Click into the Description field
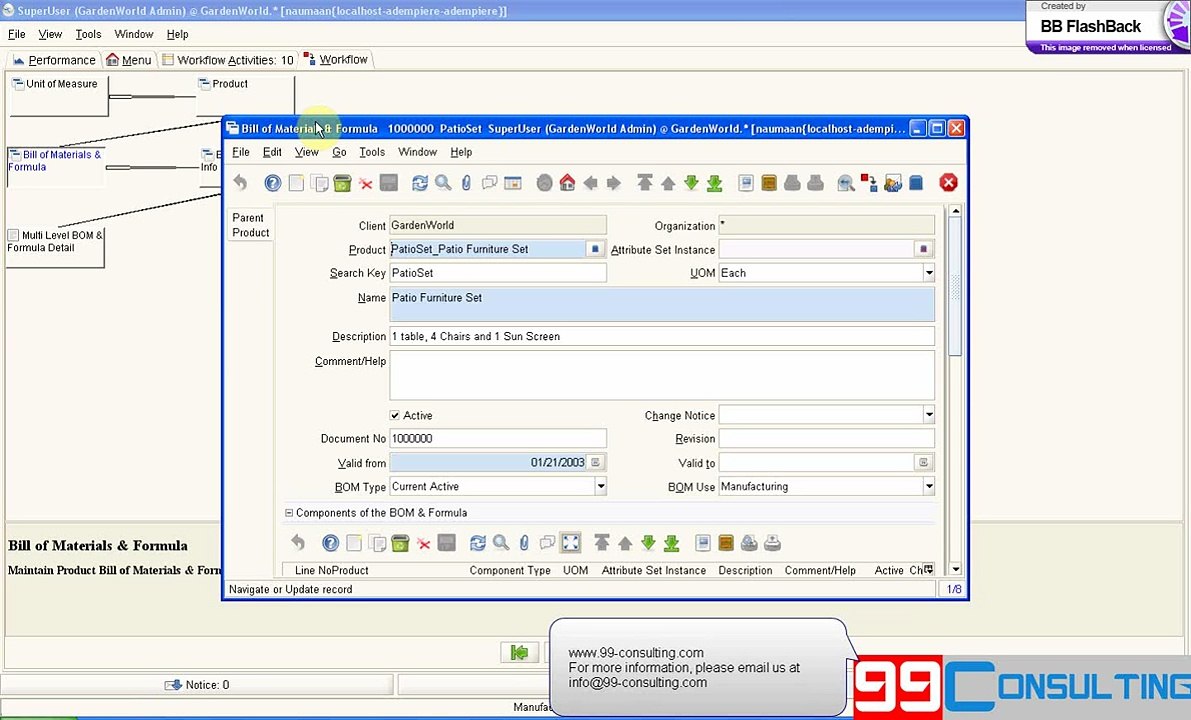The image size is (1191, 720). click(662, 336)
